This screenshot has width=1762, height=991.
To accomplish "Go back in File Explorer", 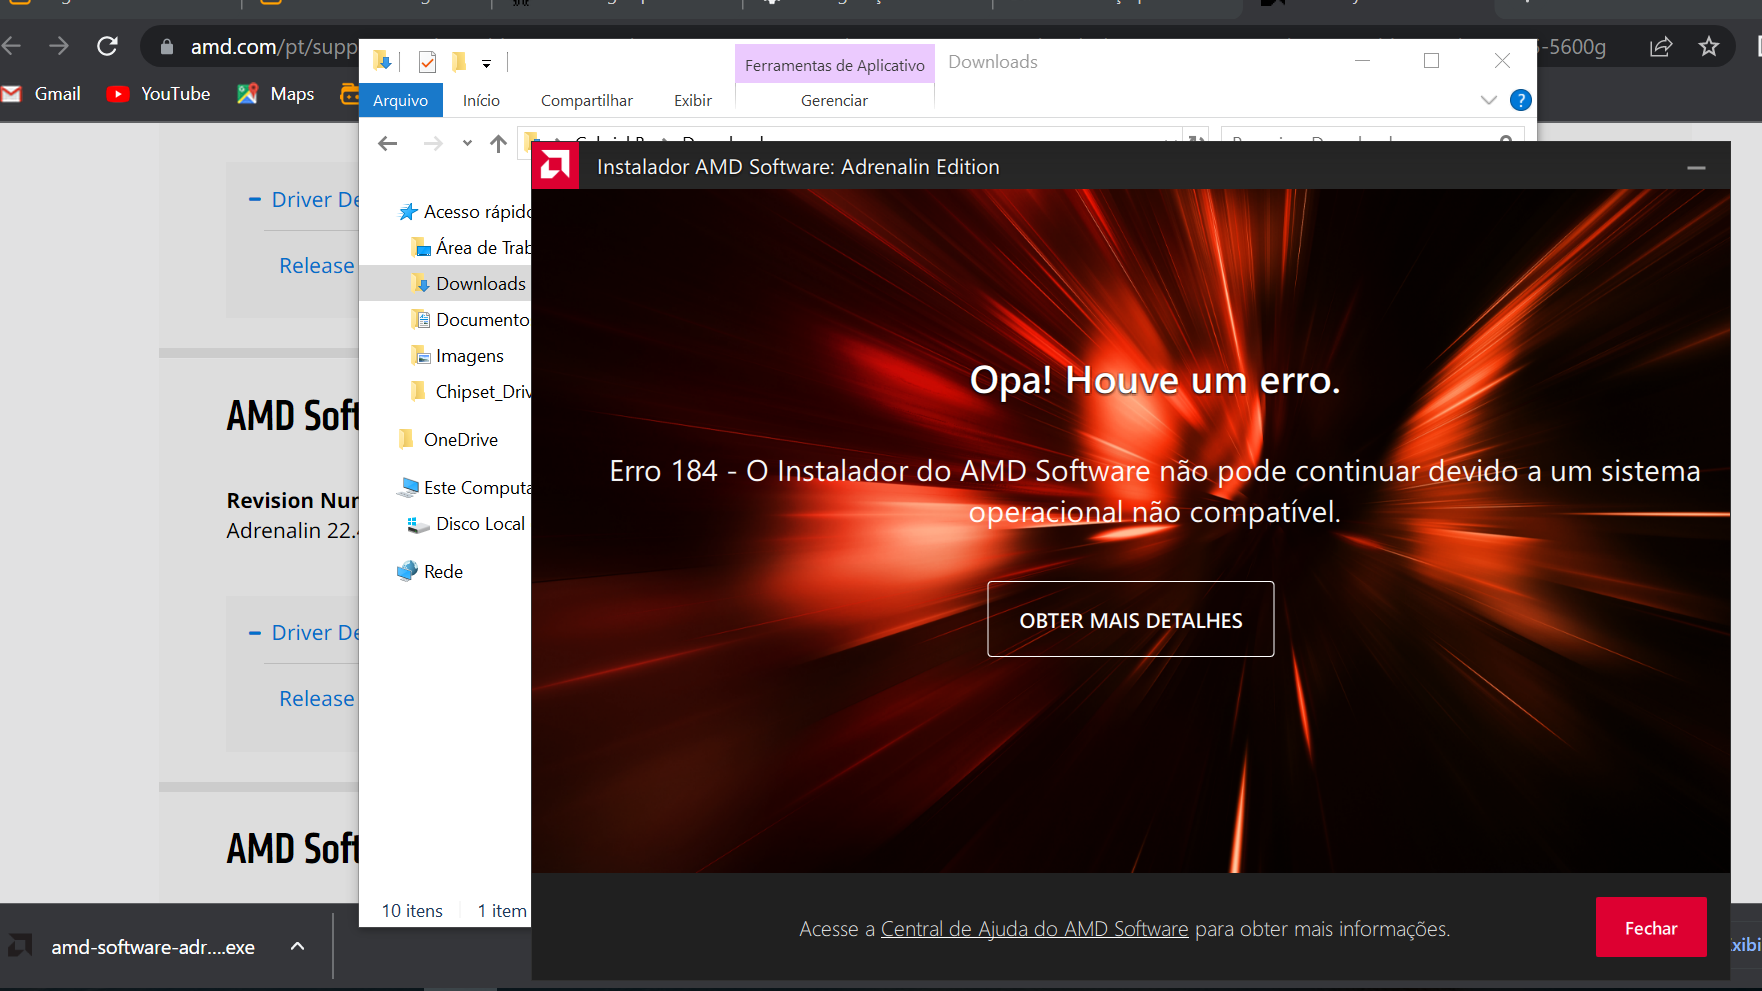I will click(x=388, y=144).
